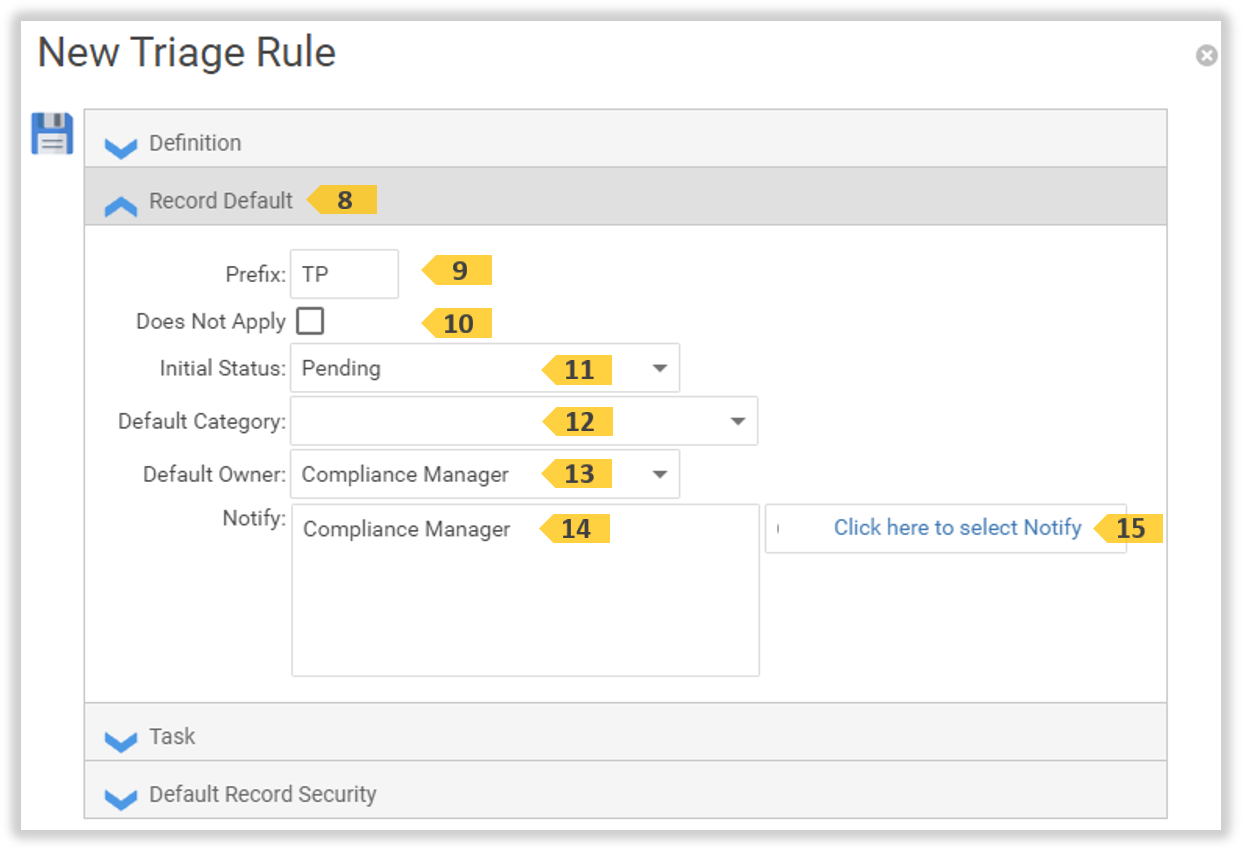Click the Default Owner field text
This screenshot has height=851, width=1242.
pos(405,474)
